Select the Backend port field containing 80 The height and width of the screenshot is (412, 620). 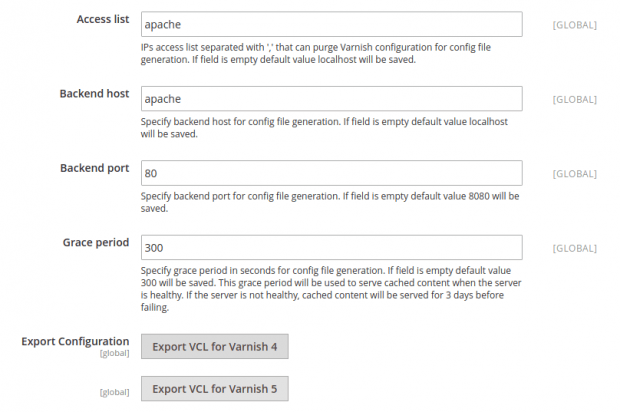pos(330,173)
